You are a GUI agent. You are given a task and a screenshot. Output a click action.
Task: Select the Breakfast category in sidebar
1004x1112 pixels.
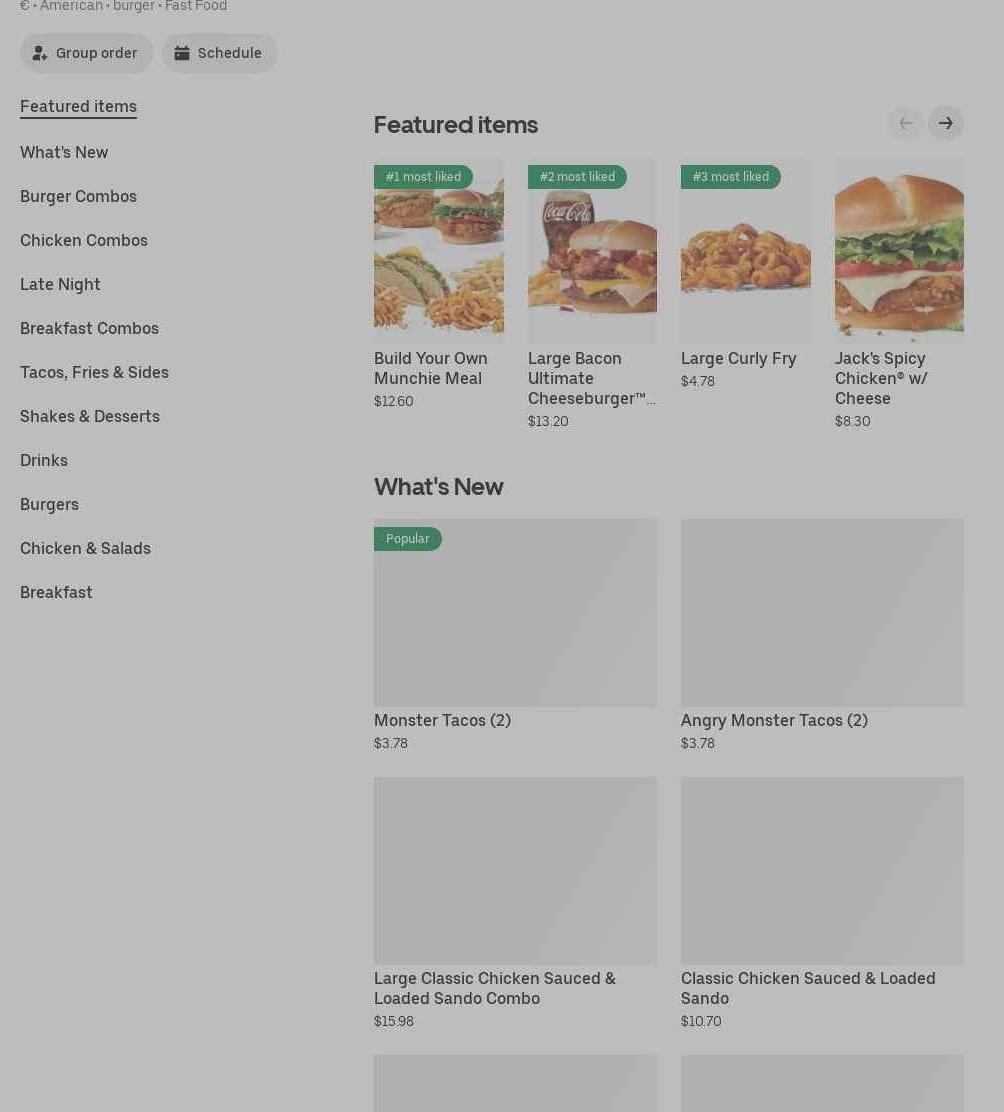click(56, 592)
